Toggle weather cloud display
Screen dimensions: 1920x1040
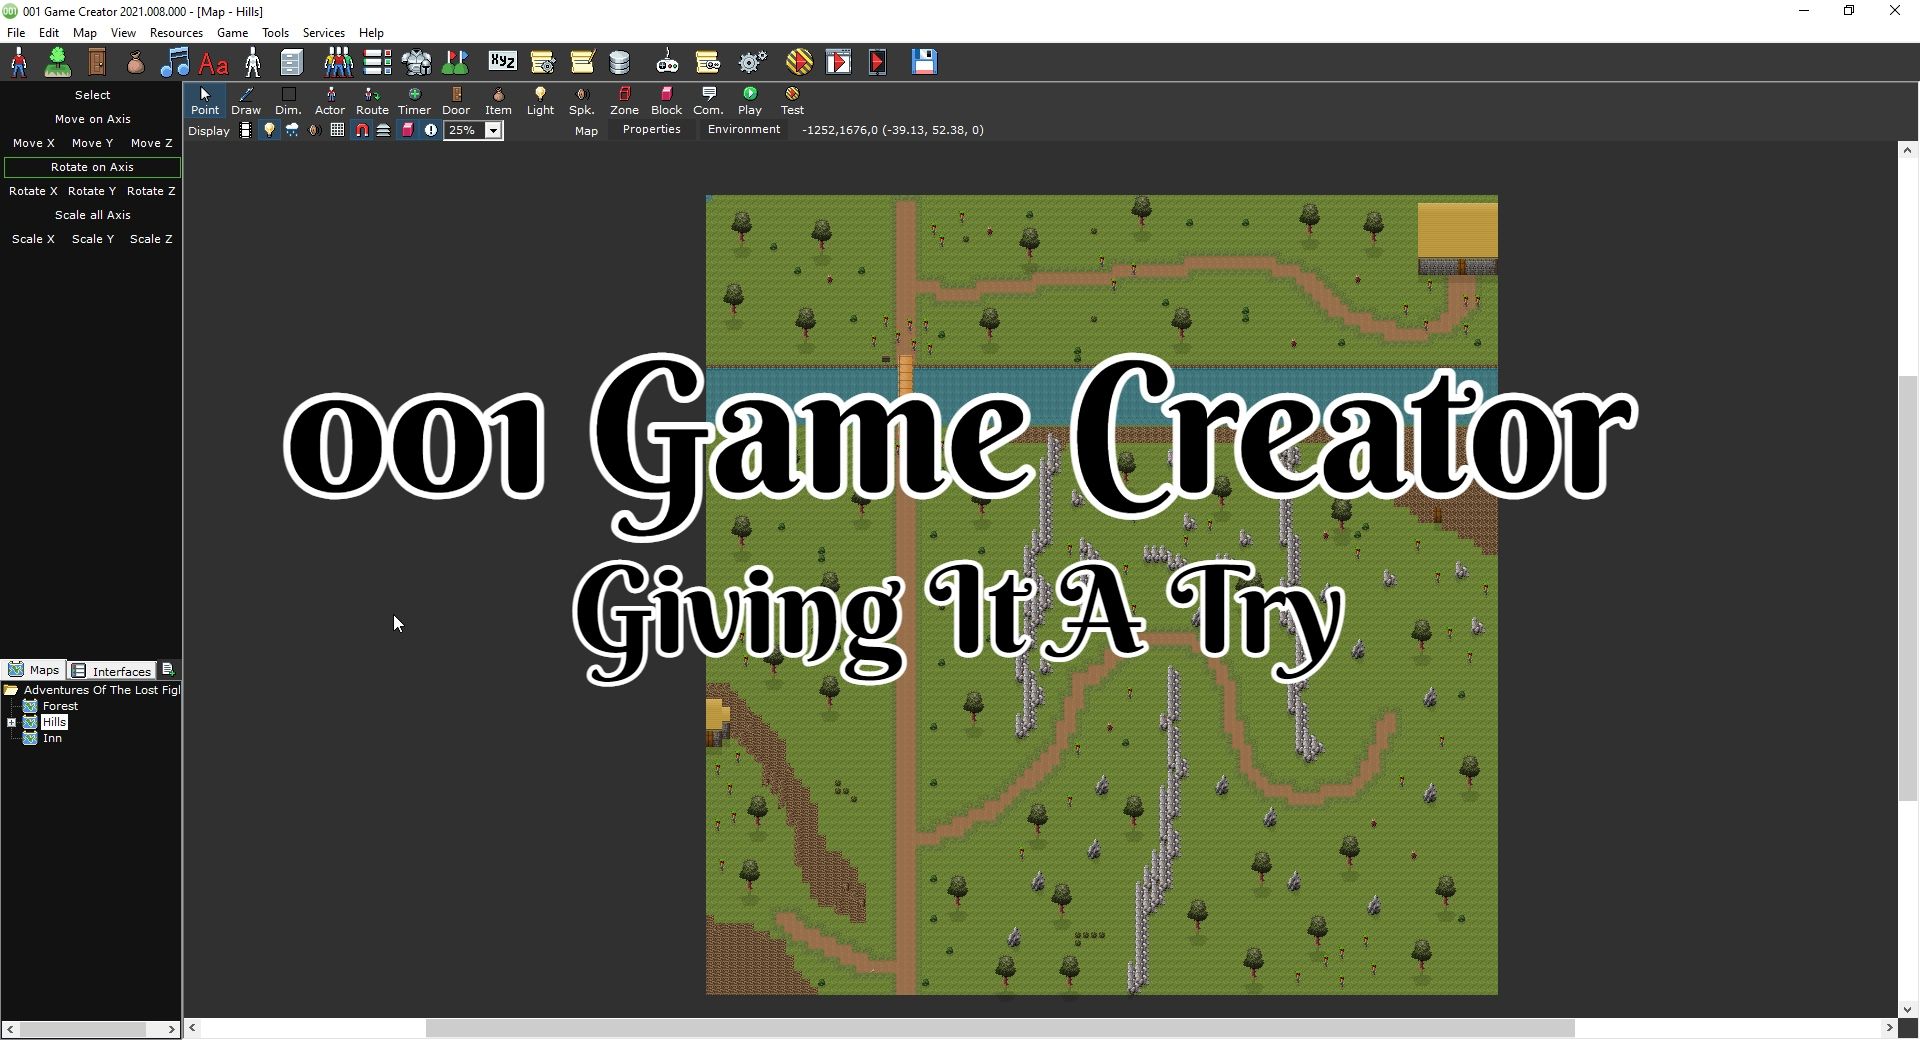pos(292,130)
